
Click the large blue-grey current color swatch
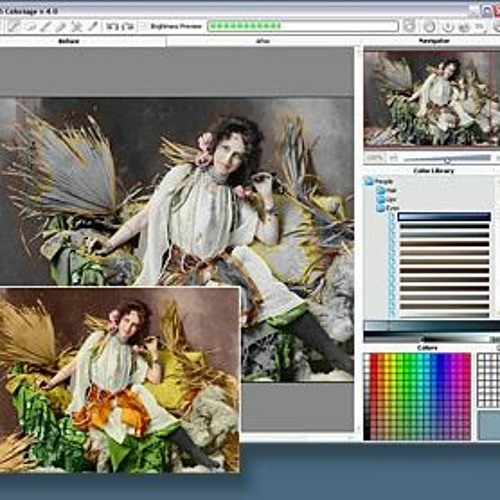(x=489, y=425)
